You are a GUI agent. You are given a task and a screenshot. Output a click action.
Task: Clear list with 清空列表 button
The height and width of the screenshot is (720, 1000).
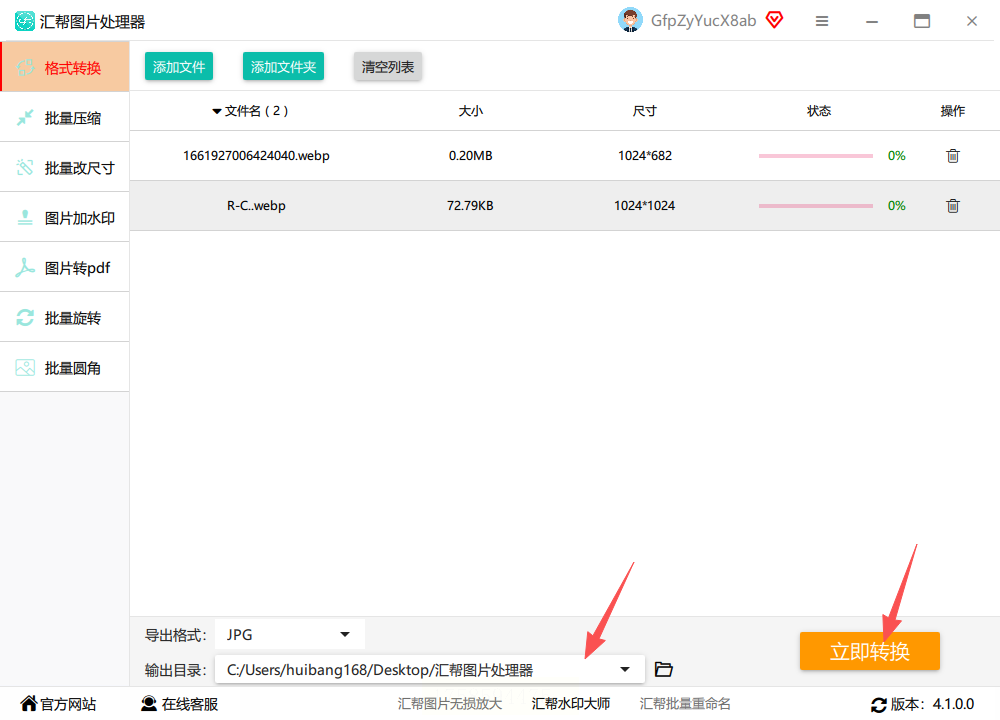click(388, 66)
